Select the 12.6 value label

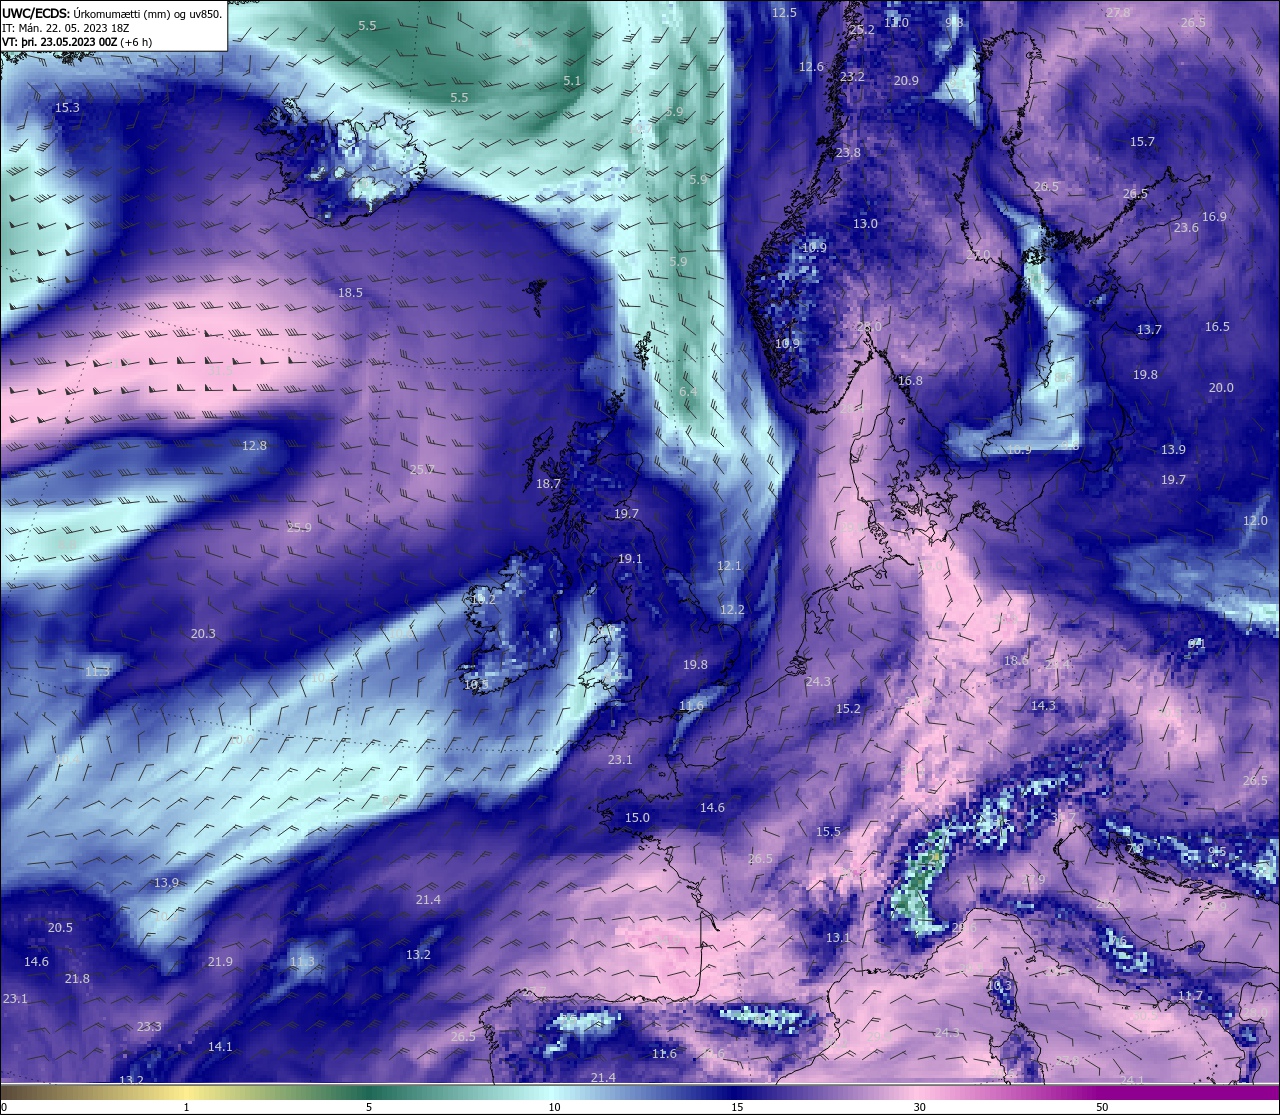click(x=811, y=66)
